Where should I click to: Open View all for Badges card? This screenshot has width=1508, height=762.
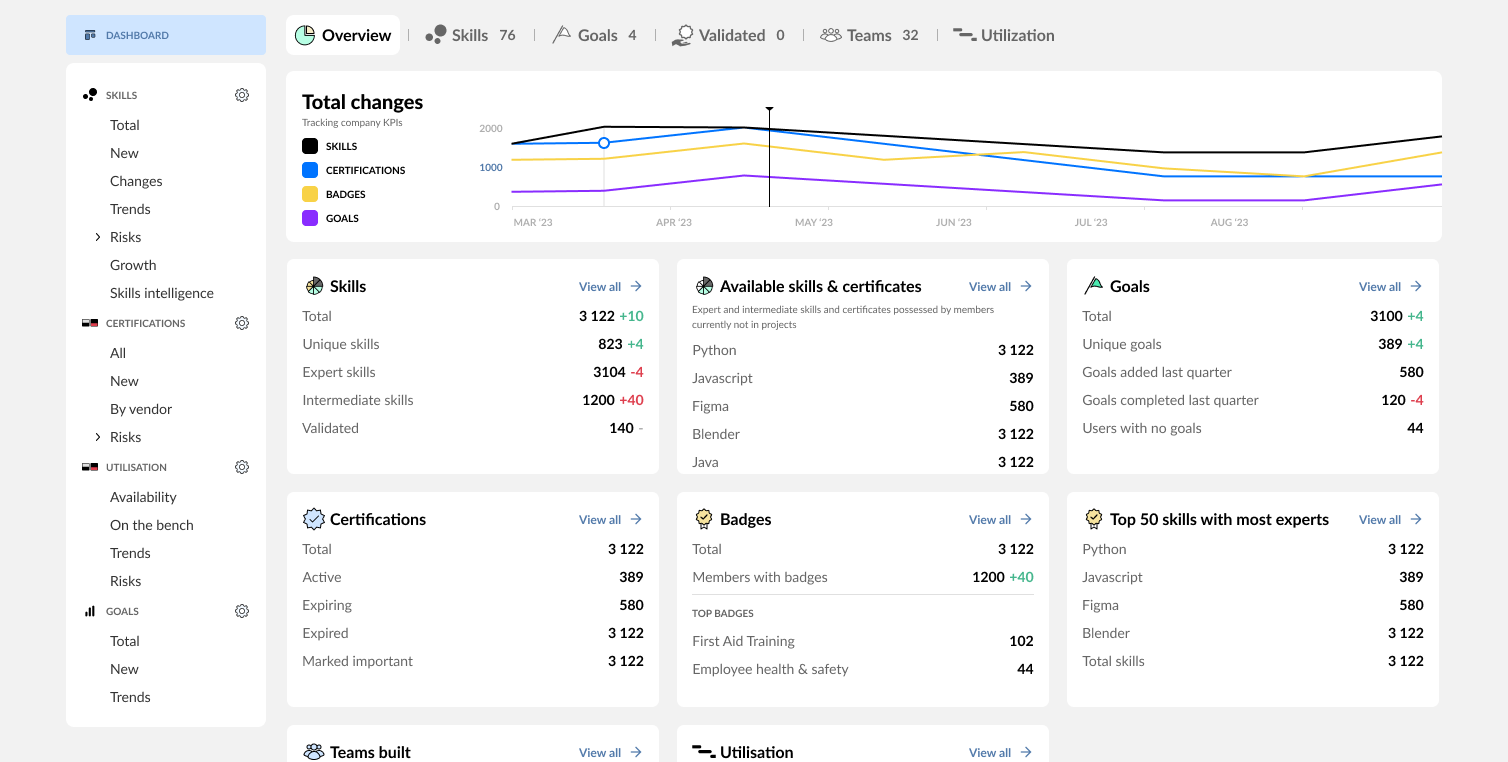1000,519
